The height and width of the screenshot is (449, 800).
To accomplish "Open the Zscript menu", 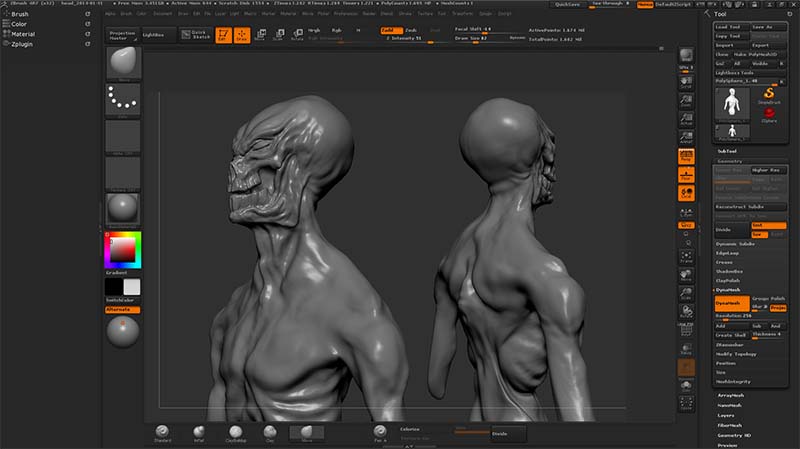I will pyautogui.click(x=505, y=14).
